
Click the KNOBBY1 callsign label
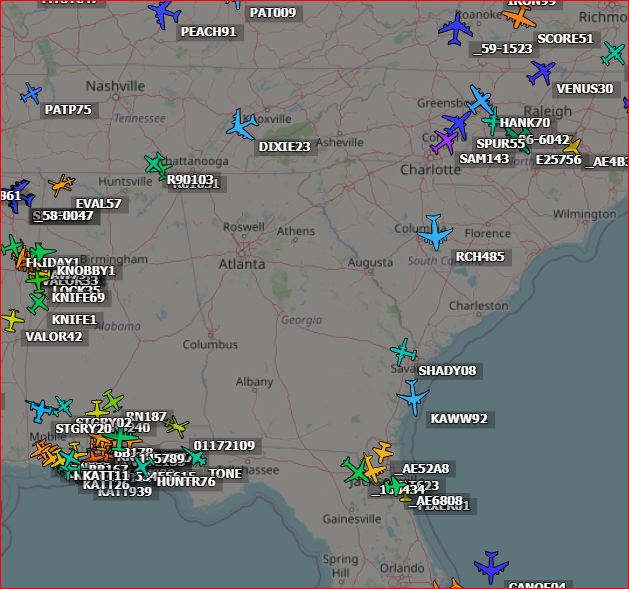click(86, 271)
